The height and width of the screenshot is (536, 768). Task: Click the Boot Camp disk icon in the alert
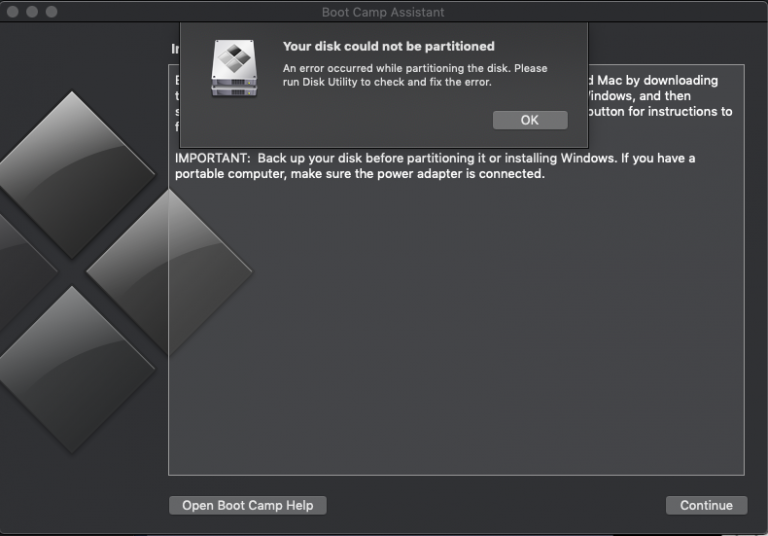[234, 68]
